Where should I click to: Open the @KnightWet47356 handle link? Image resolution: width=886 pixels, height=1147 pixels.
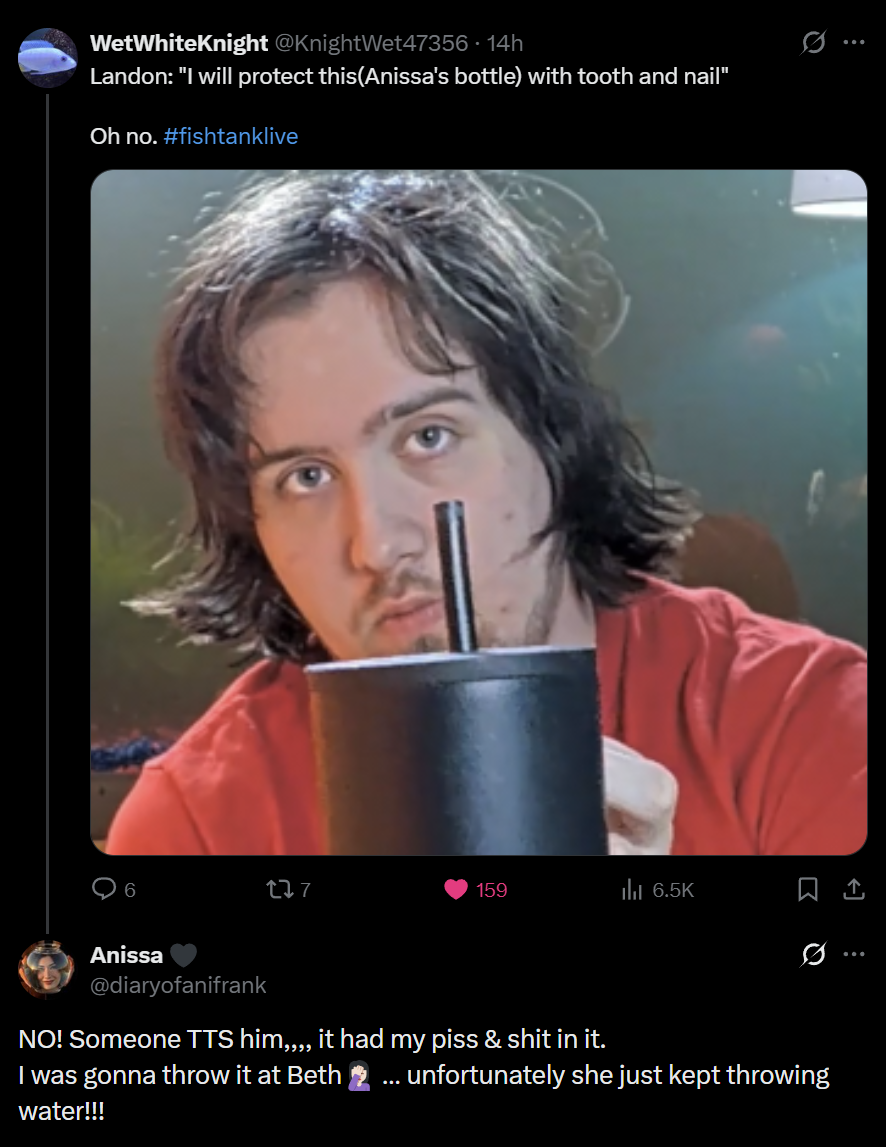(x=371, y=43)
